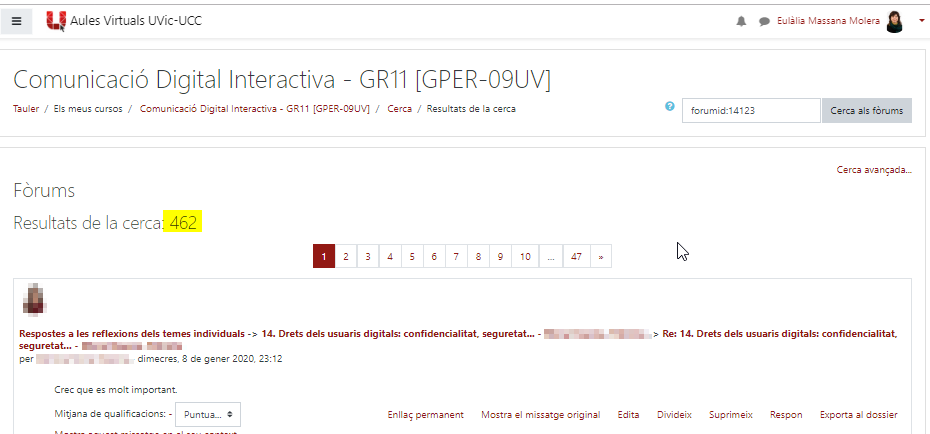Select 'Exporta al dossier' link
Viewport: 930px width, 434px height.
pos(857,414)
